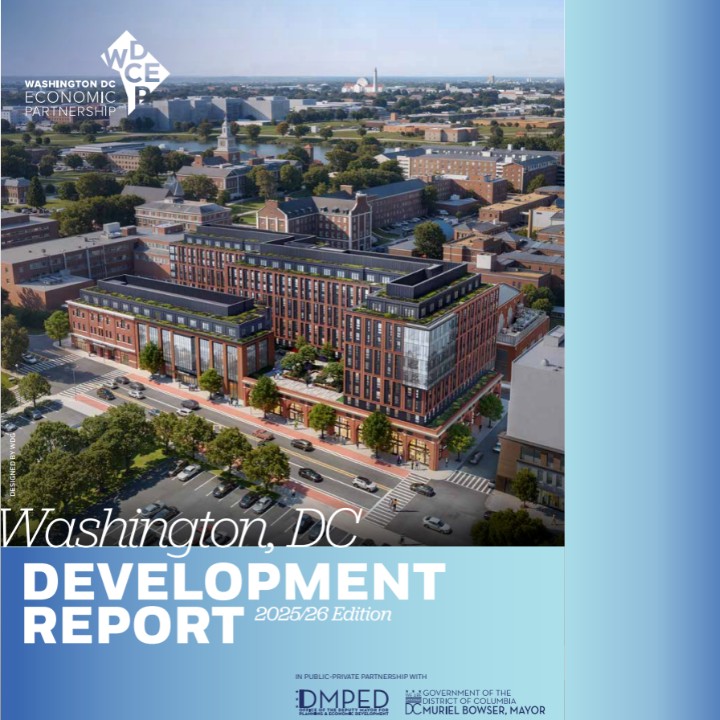This screenshot has height=720, width=720.
Task: Click the "2025/26 Edition" label
Action: 322,614
